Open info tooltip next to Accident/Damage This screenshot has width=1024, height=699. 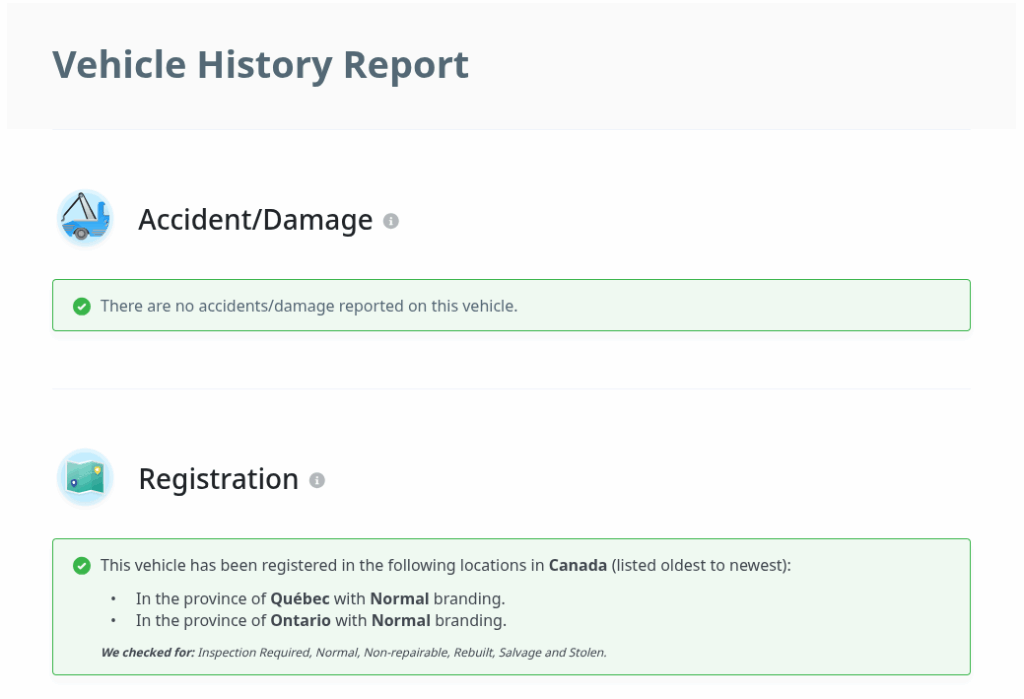(x=391, y=221)
